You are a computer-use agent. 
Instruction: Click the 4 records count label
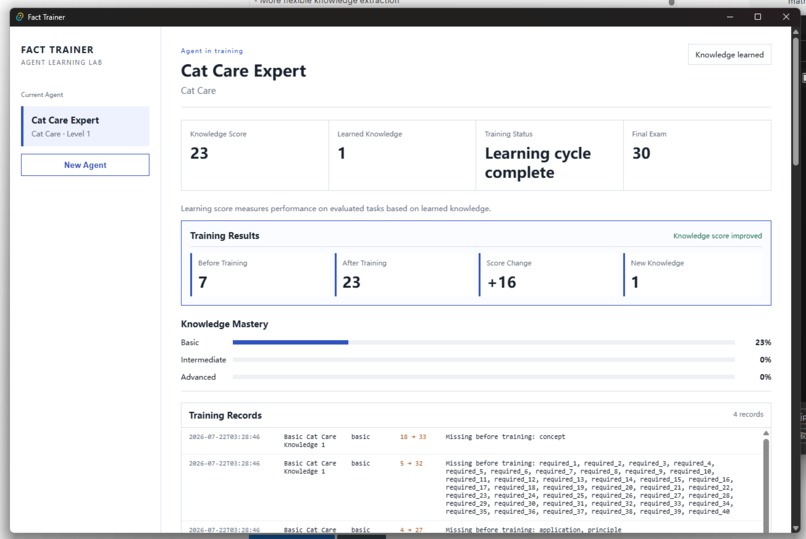tap(748, 414)
